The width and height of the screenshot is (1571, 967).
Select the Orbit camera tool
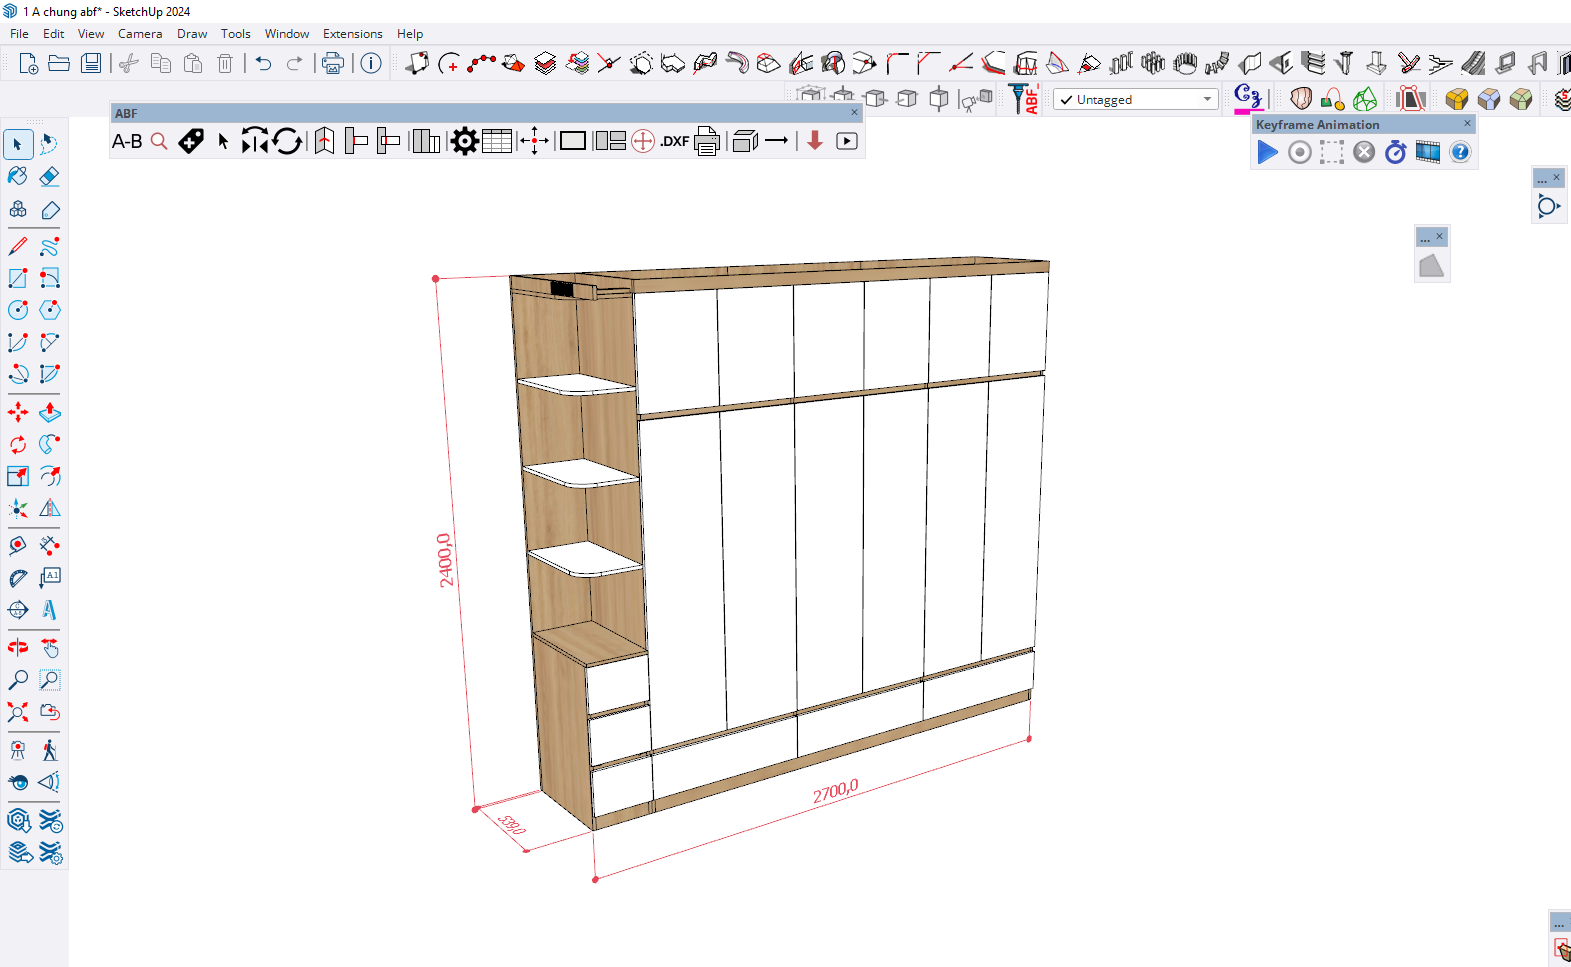18,648
